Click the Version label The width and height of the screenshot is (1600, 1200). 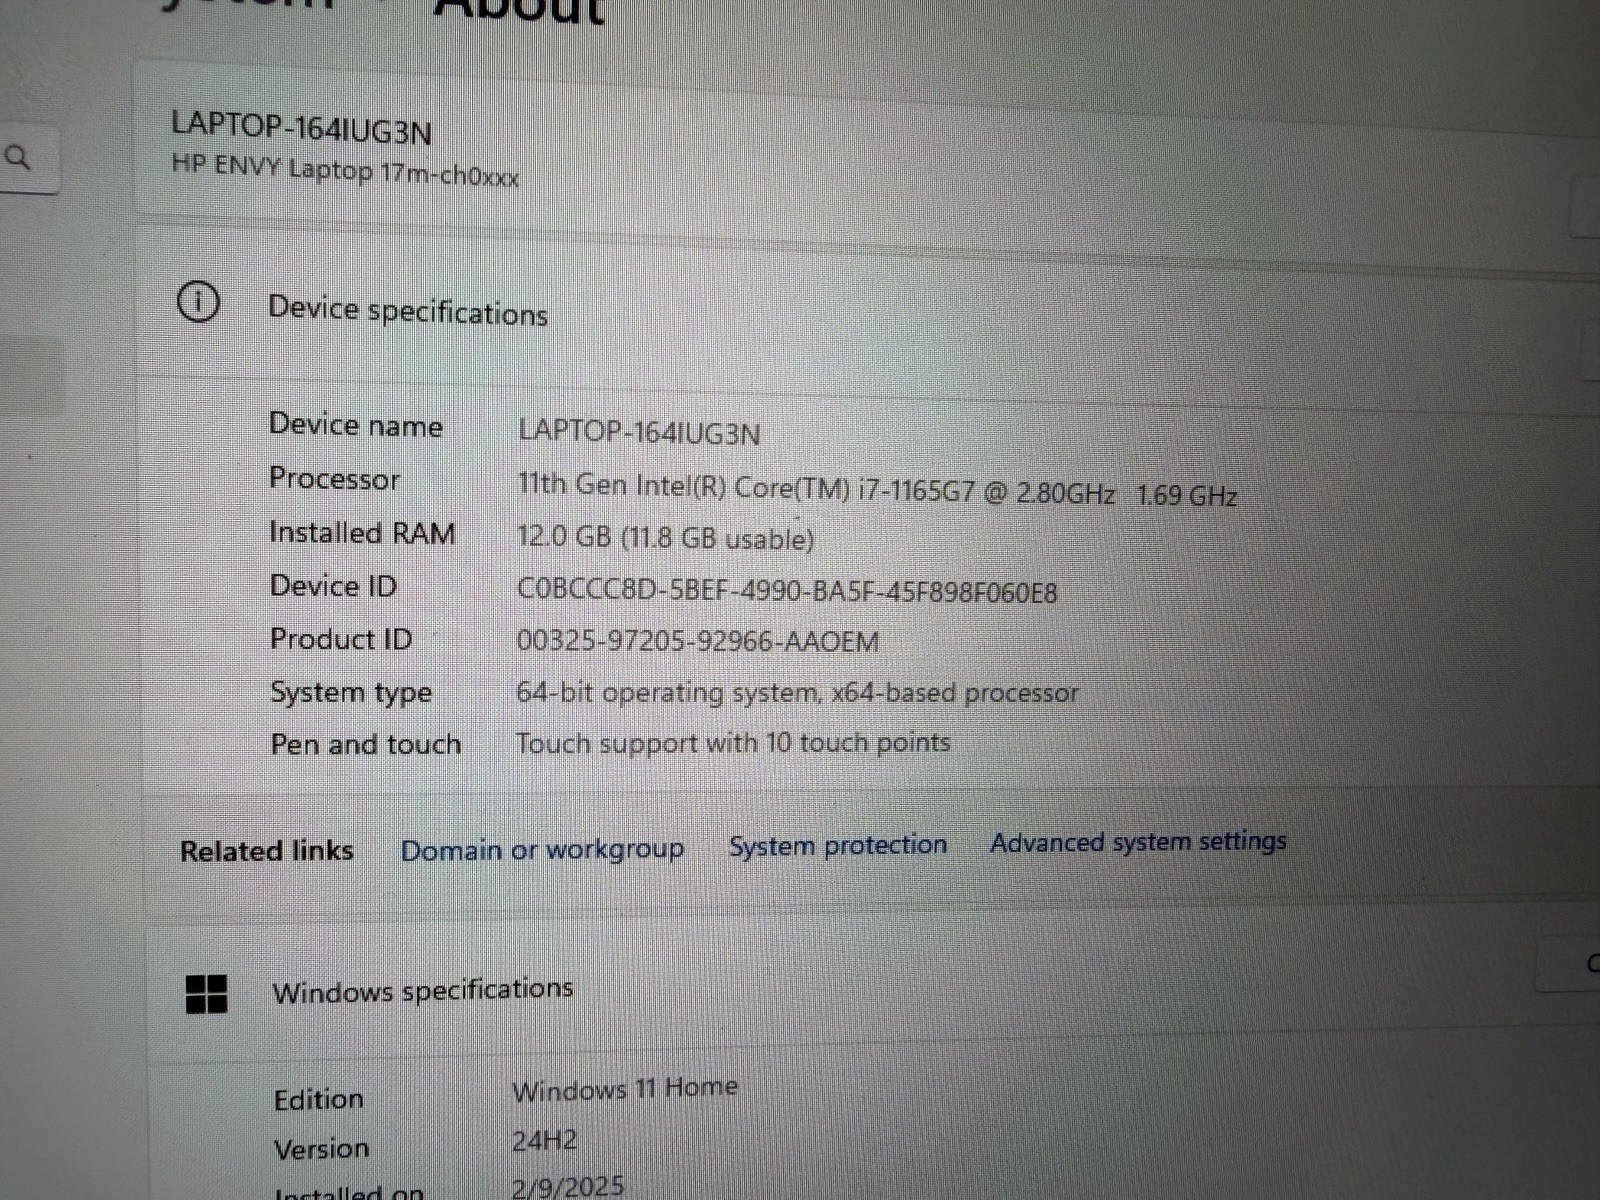click(x=322, y=1149)
